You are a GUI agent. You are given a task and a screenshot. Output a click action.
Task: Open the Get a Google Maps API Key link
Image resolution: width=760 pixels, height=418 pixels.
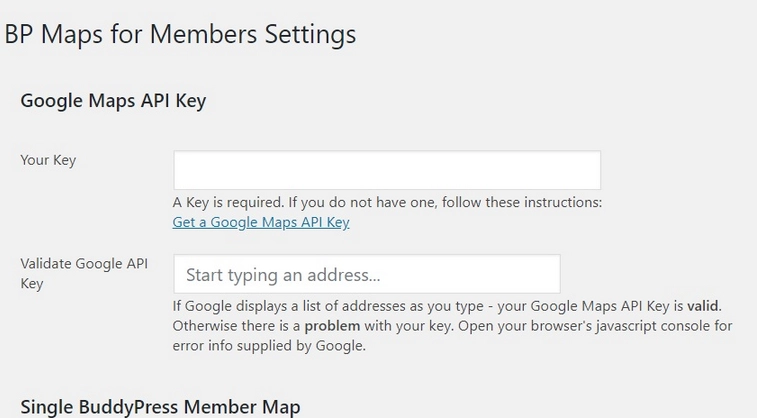pos(261,222)
